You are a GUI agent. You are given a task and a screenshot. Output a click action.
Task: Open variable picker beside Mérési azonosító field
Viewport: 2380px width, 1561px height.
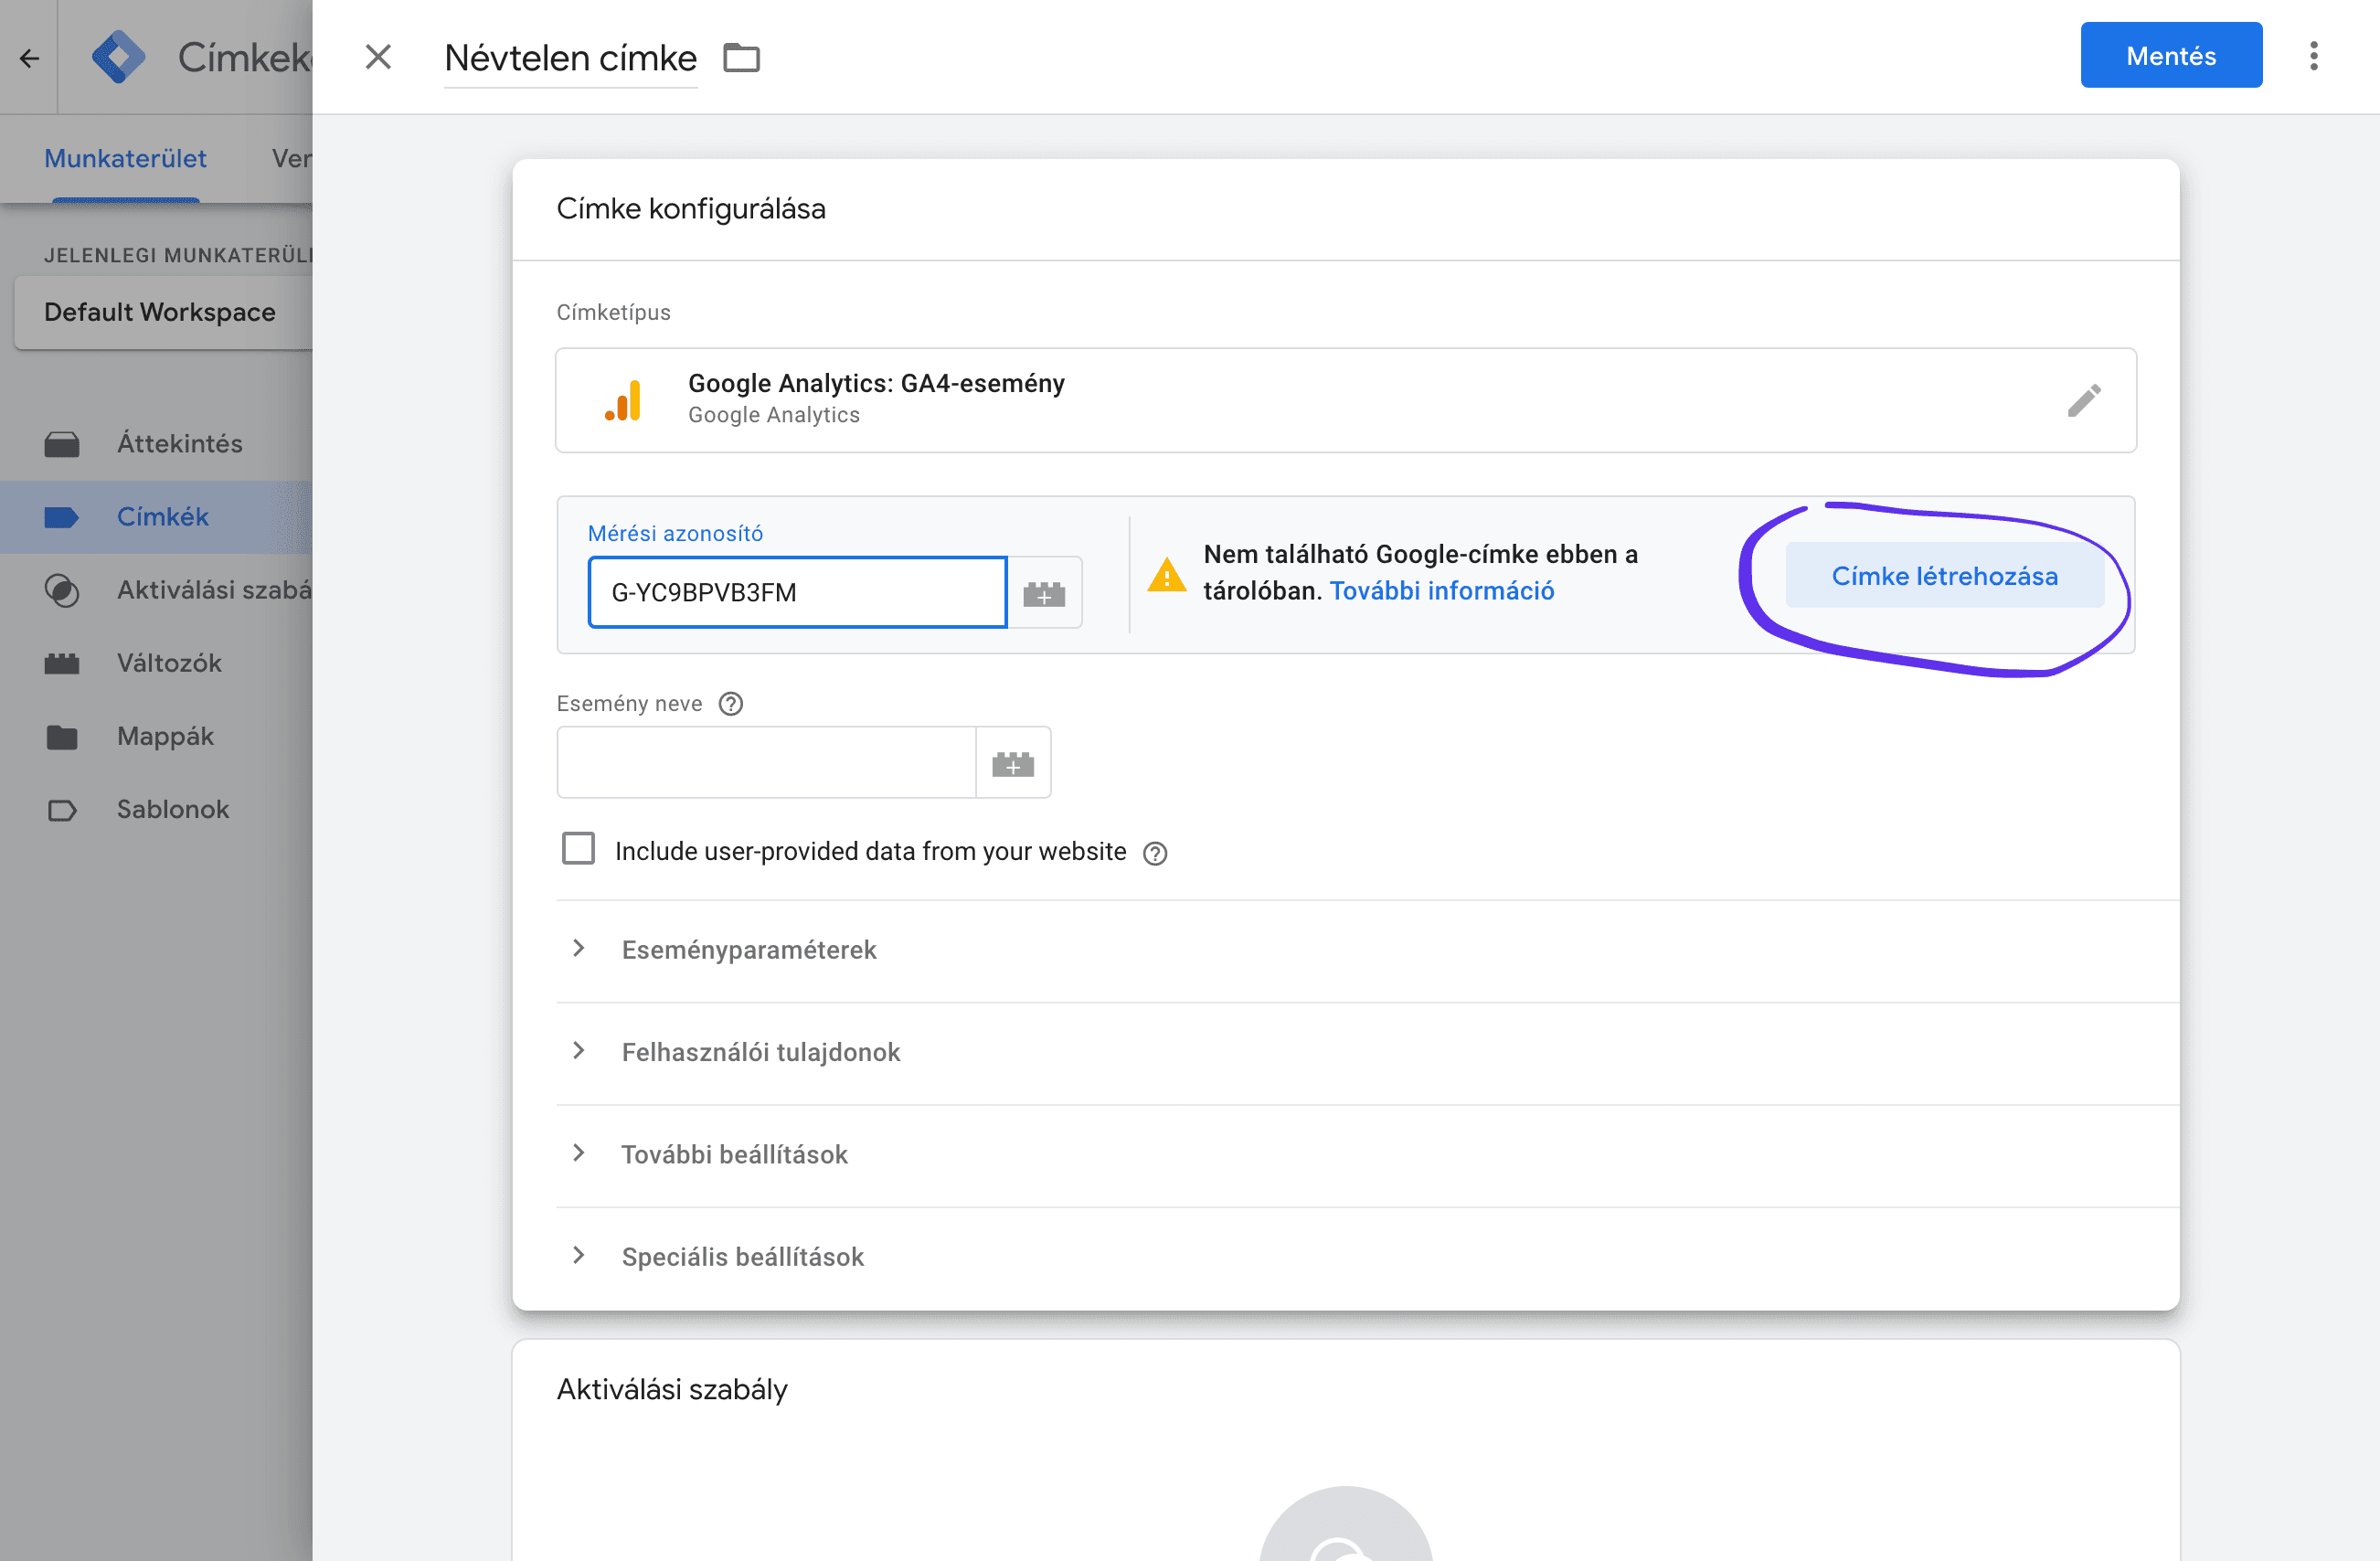1044,593
